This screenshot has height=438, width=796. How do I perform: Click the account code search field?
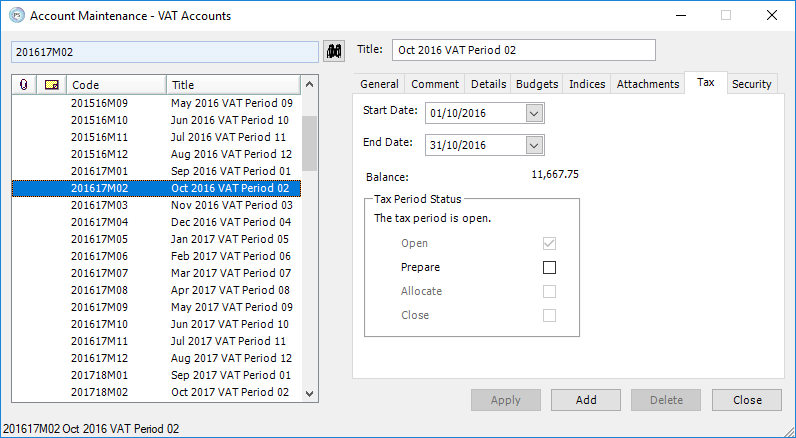coord(165,52)
